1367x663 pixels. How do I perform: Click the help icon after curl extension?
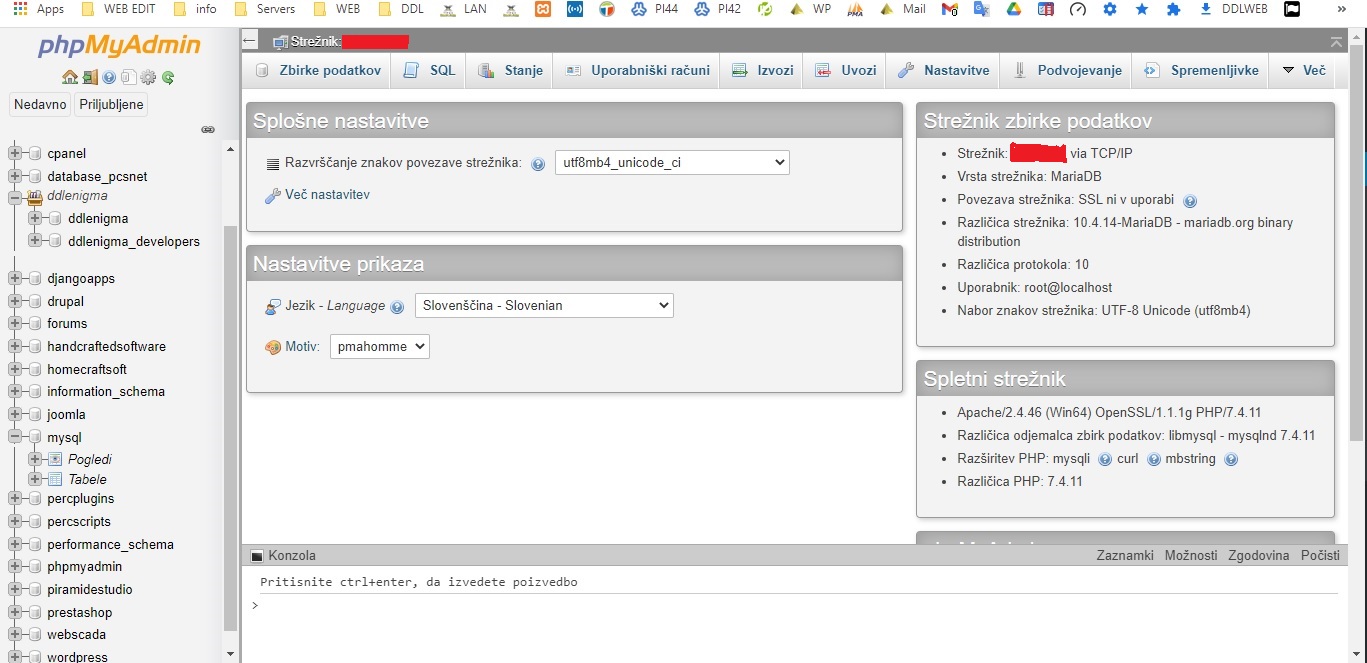(1154, 460)
